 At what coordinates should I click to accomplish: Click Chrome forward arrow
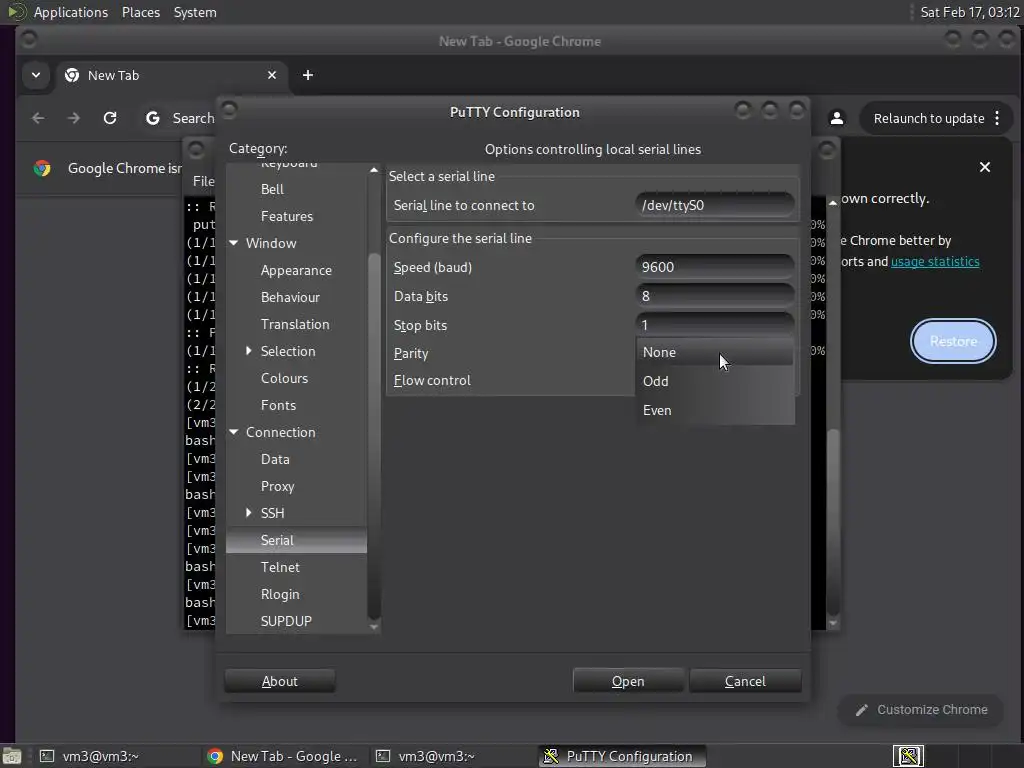(74, 118)
